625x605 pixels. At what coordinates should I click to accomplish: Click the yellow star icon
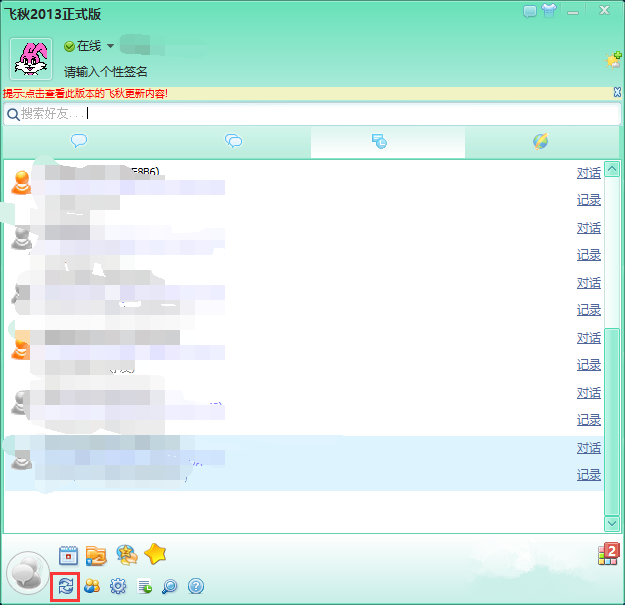tap(155, 554)
